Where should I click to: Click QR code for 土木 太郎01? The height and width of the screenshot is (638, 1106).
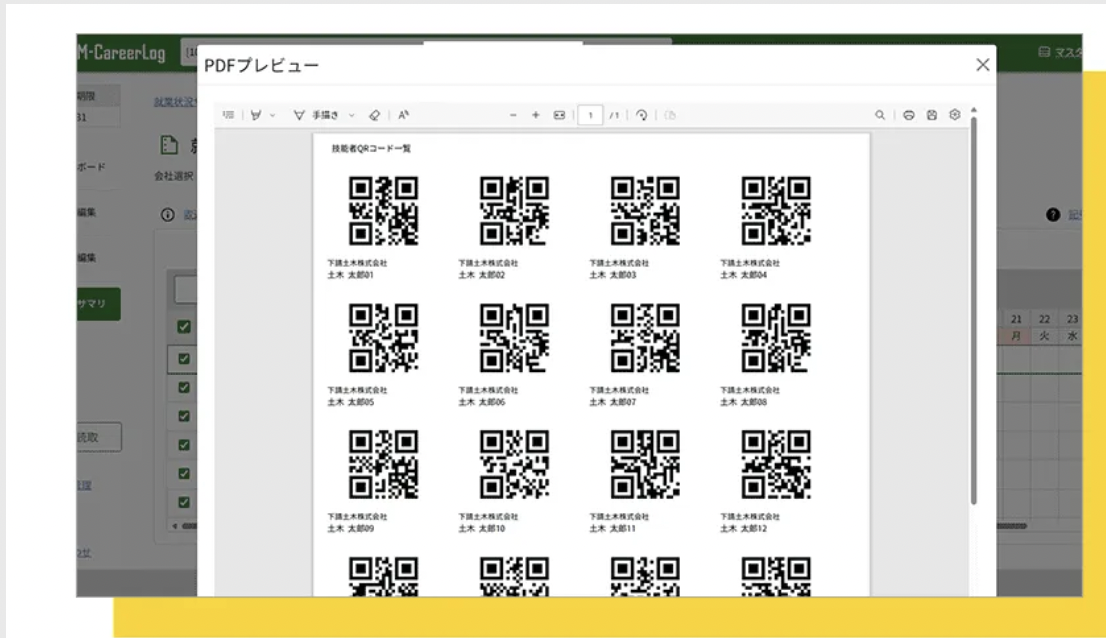point(384,211)
